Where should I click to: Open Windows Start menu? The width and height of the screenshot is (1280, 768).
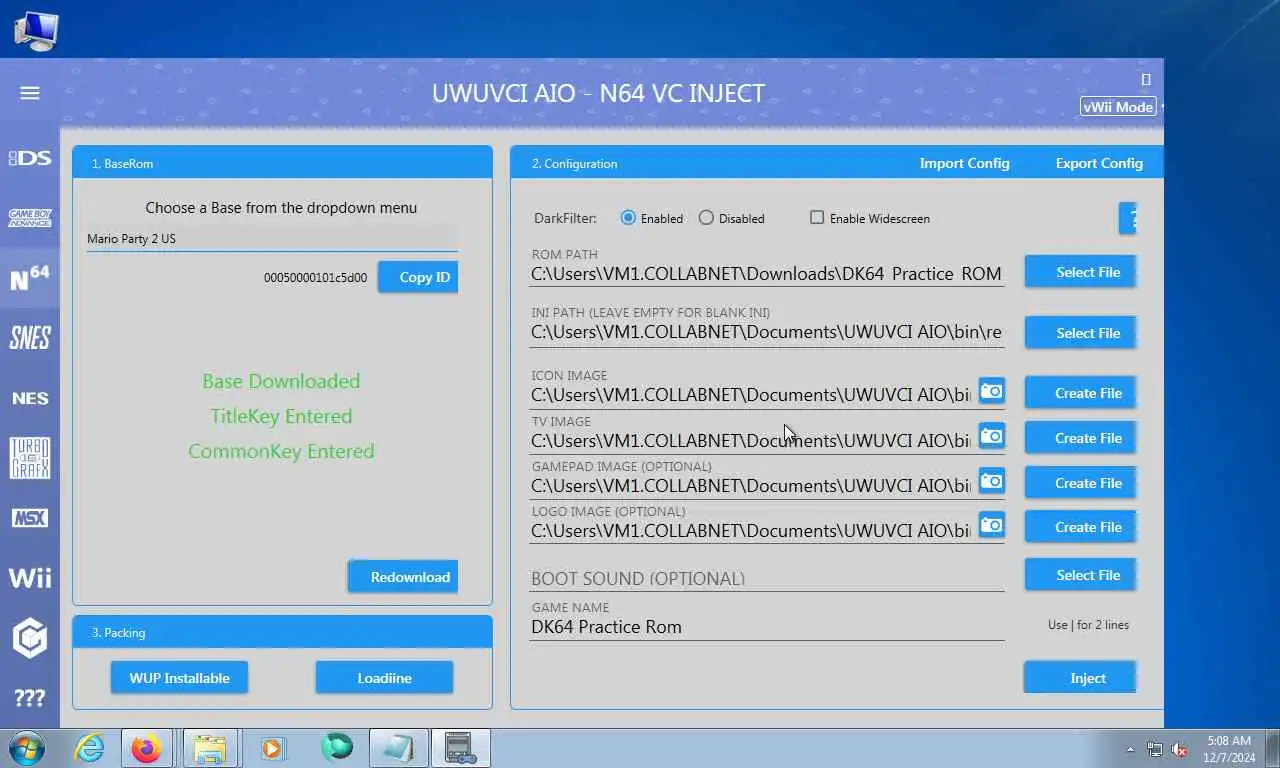[x=28, y=748]
